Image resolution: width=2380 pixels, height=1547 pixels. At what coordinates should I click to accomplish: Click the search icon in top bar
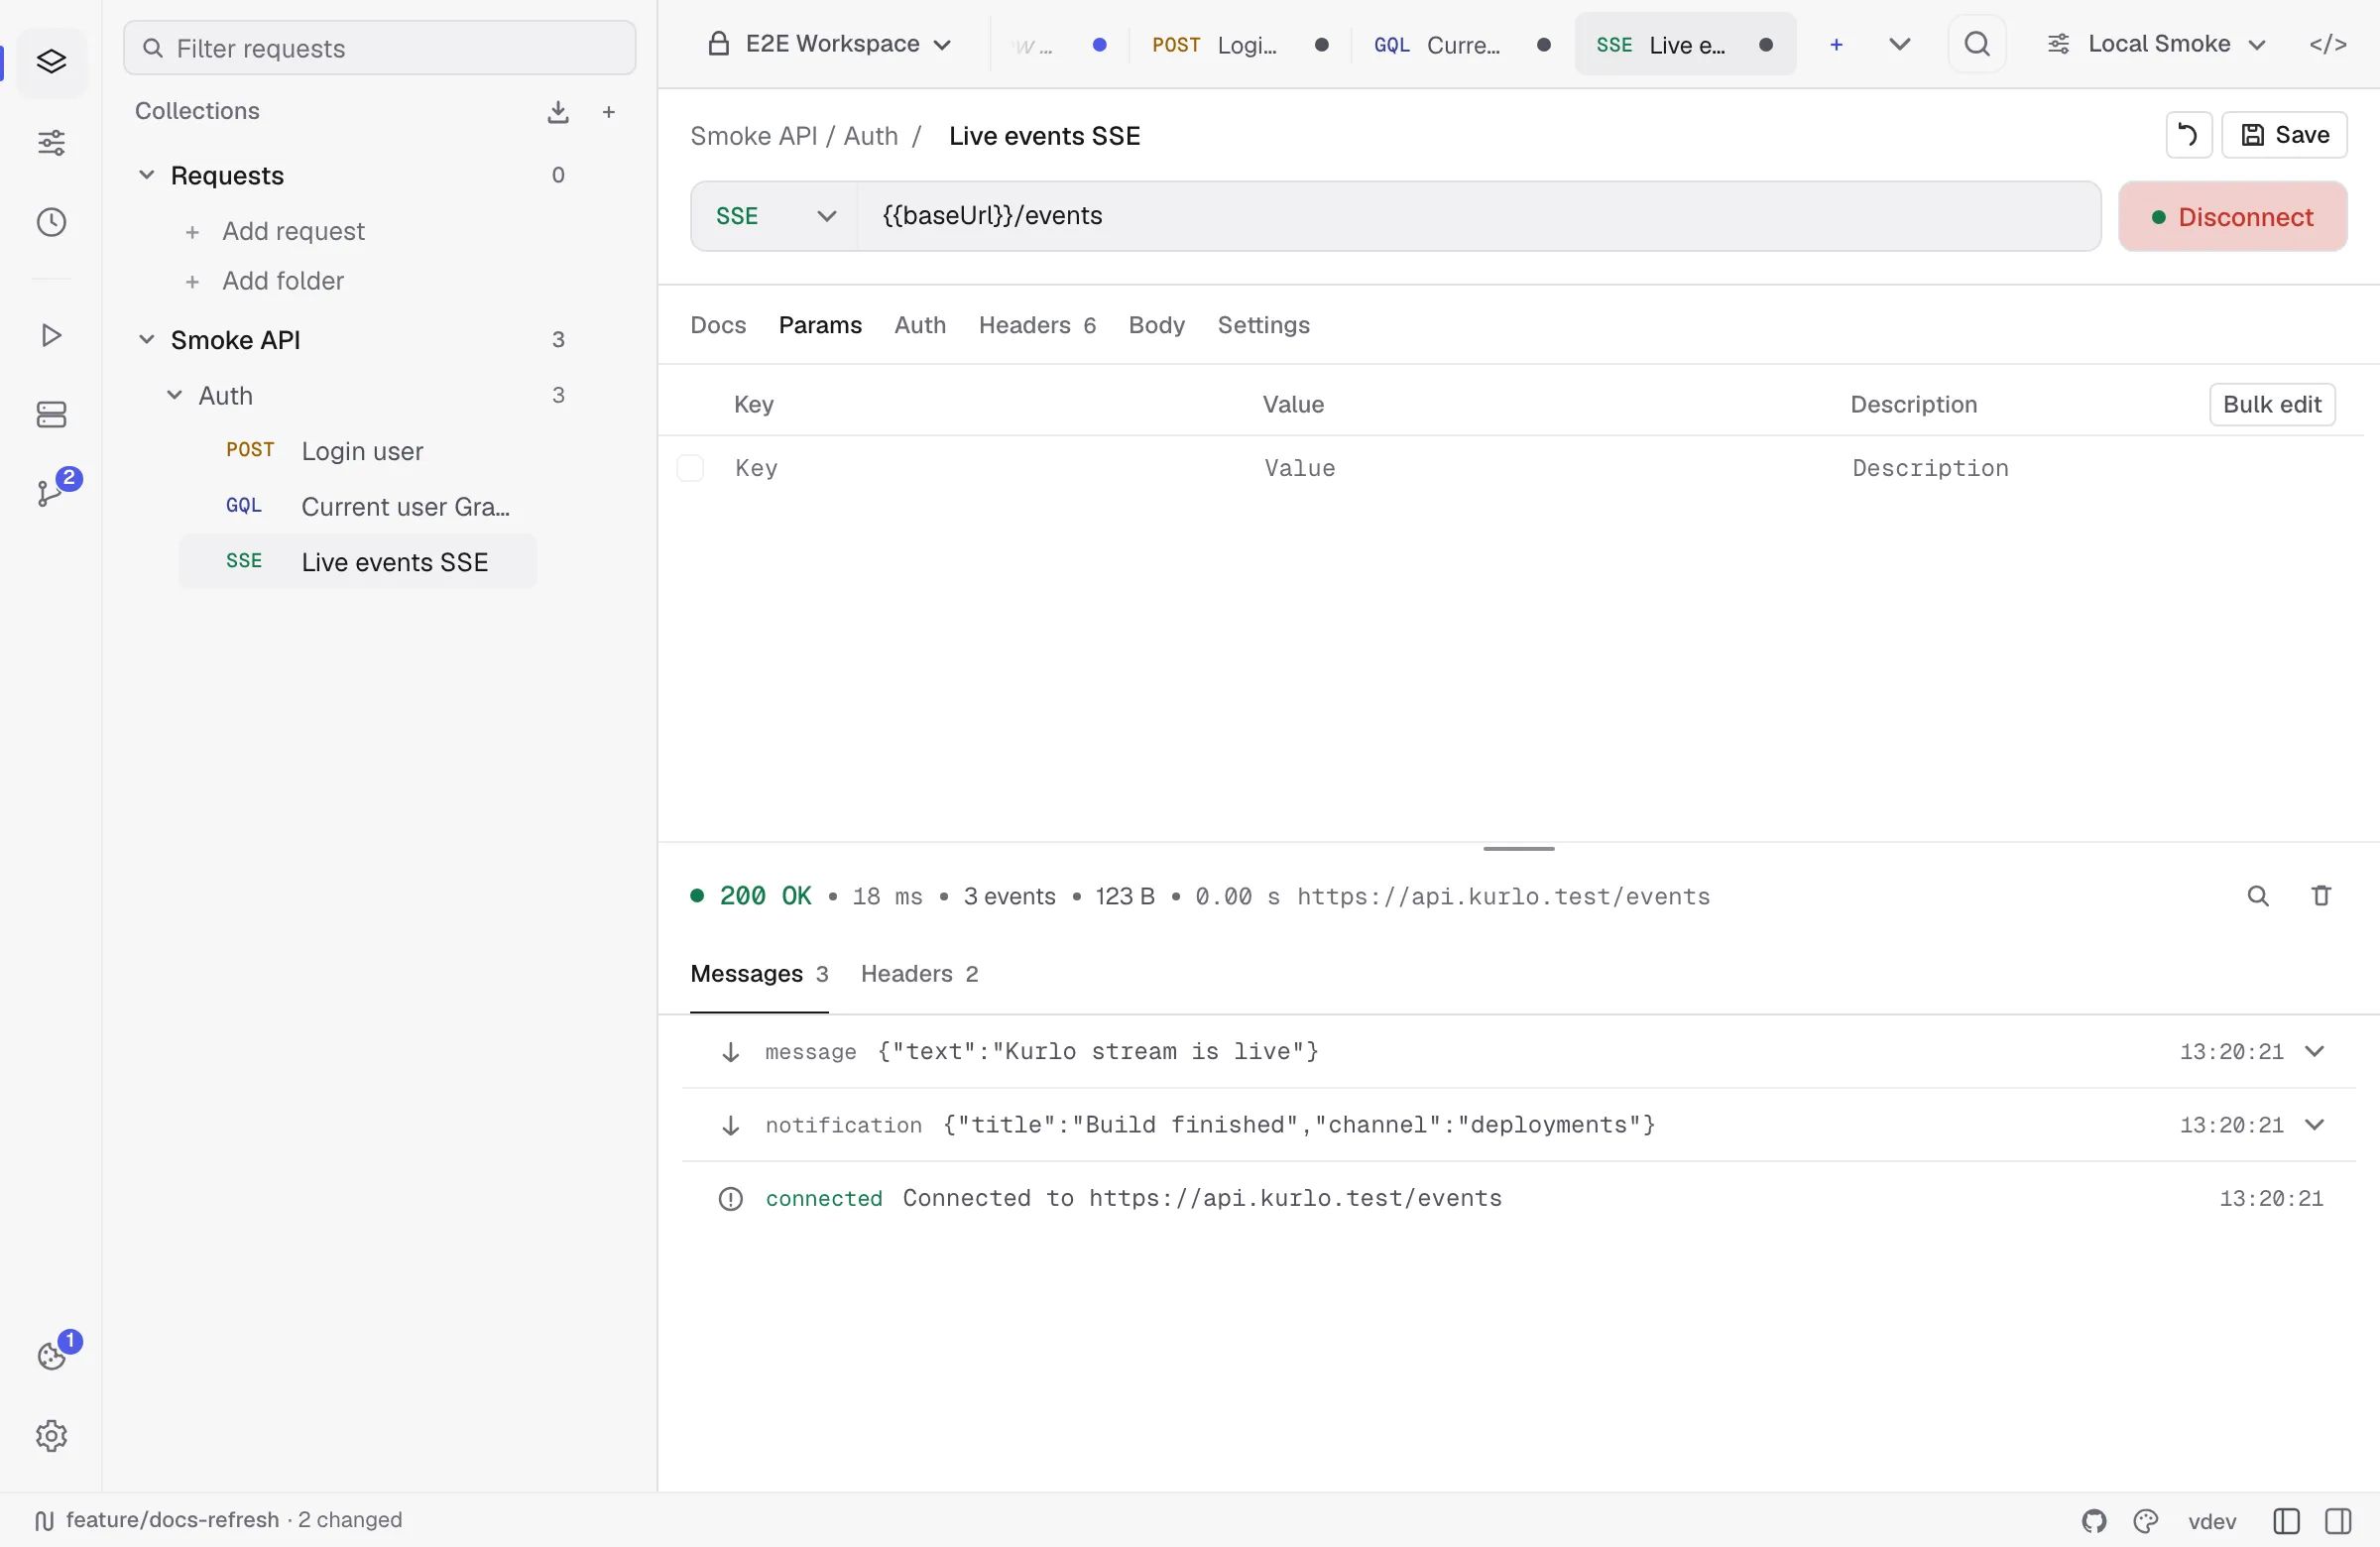(x=1976, y=44)
